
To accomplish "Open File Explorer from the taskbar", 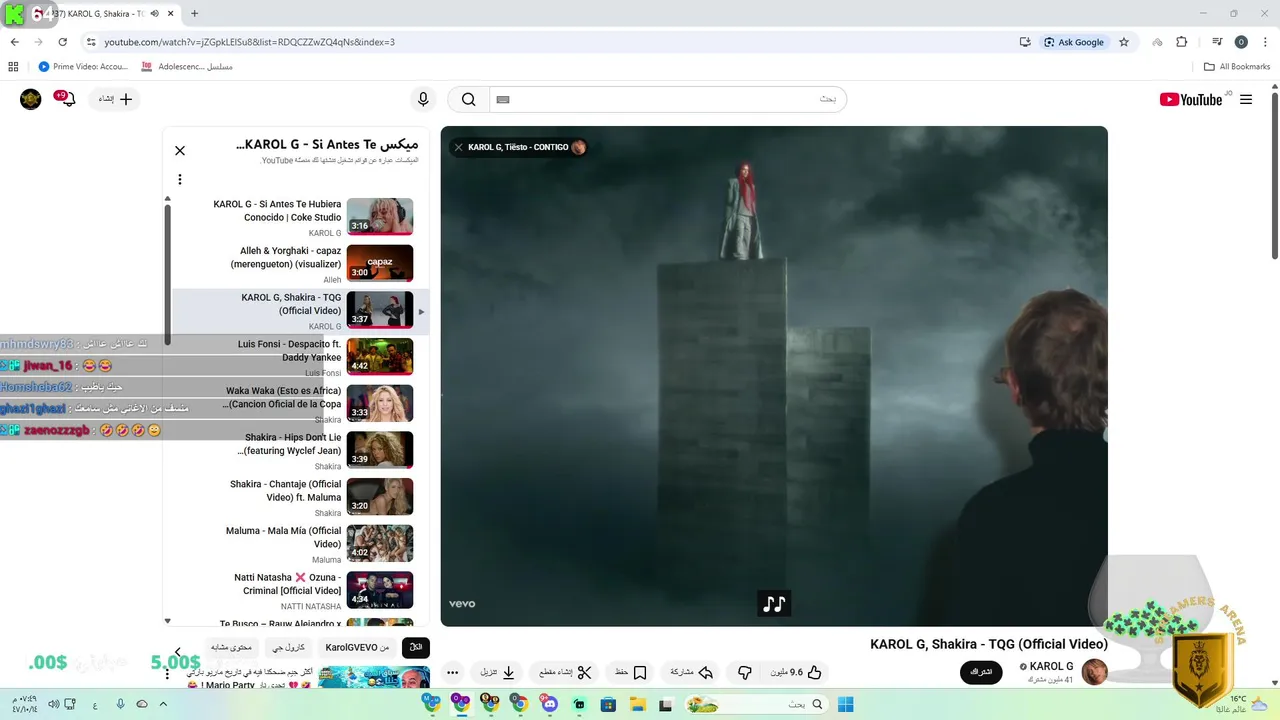I will point(637,704).
